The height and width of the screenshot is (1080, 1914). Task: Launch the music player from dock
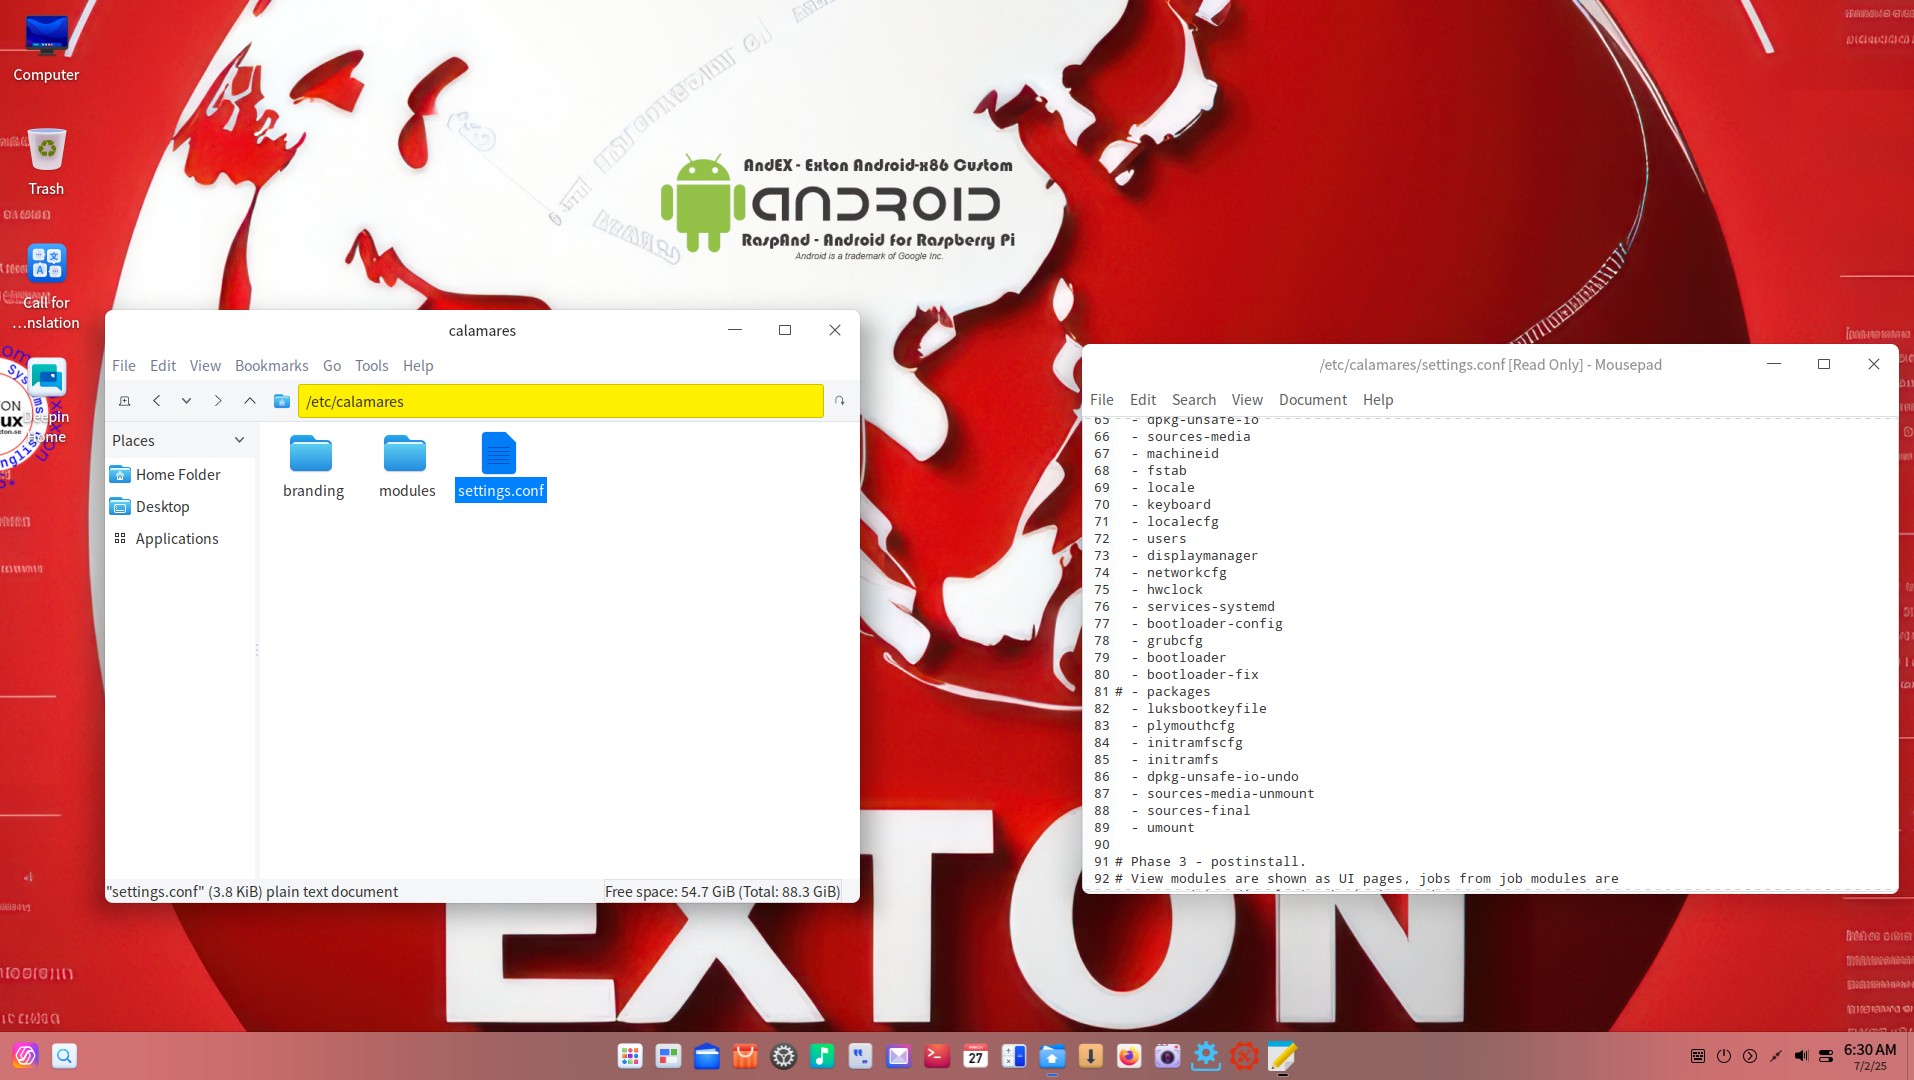point(822,1056)
